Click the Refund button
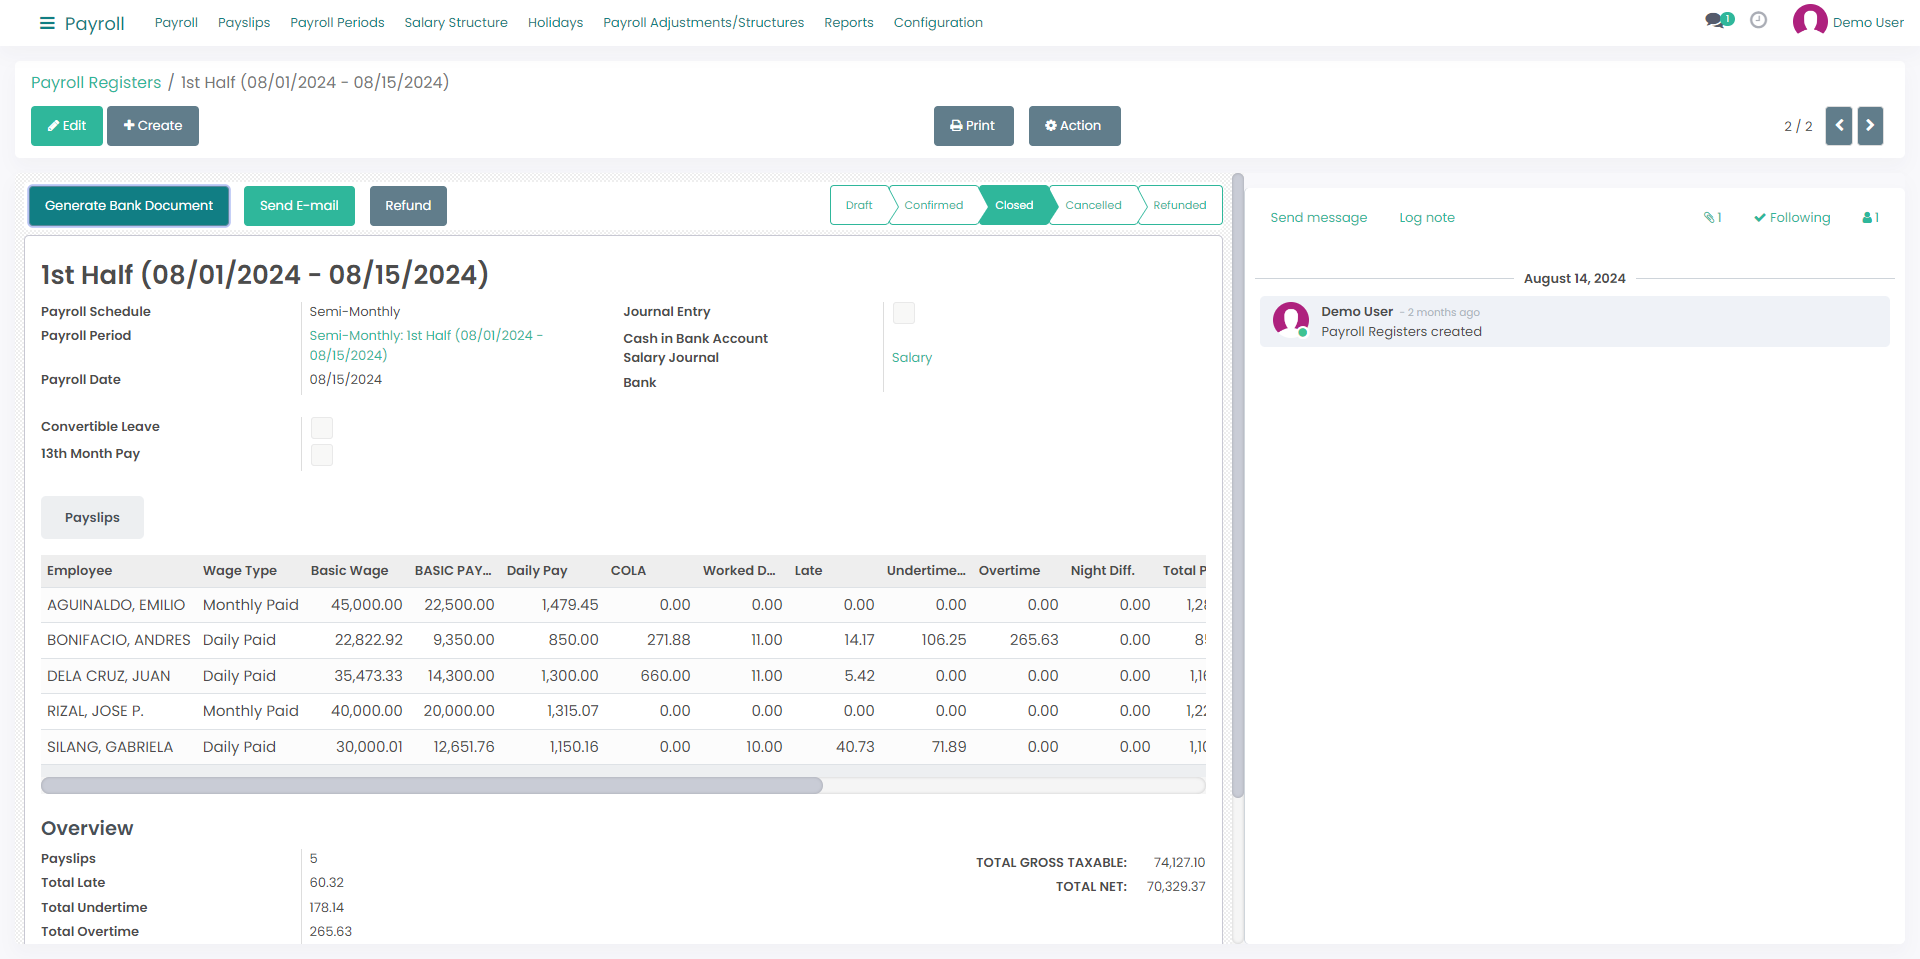The width and height of the screenshot is (1920, 959). pos(408,206)
